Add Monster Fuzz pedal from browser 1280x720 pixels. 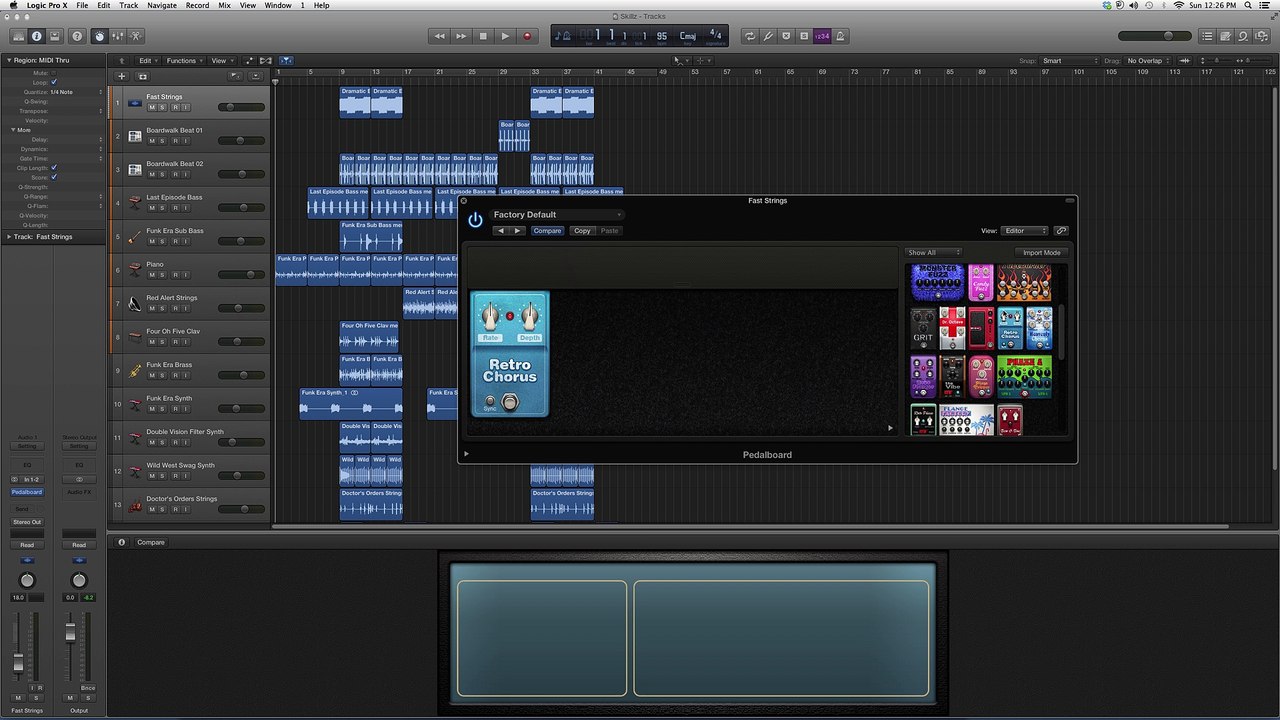coord(937,282)
